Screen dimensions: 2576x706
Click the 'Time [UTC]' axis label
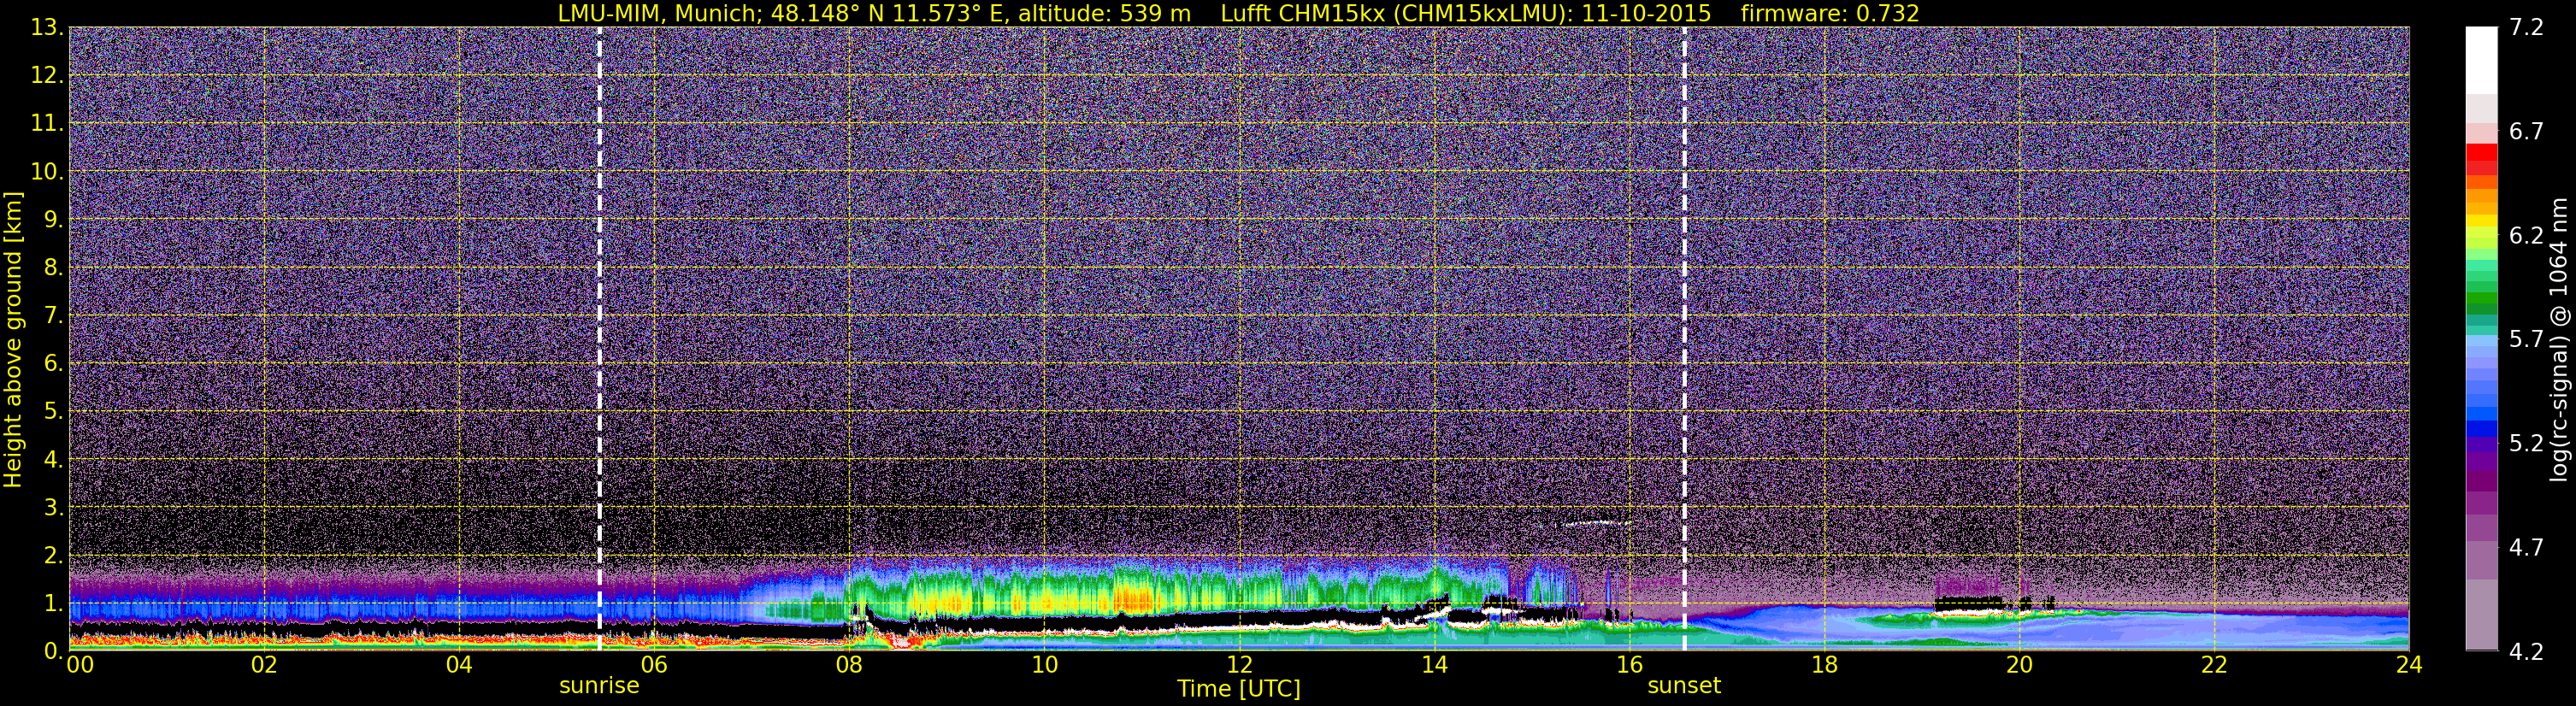point(1239,689)
